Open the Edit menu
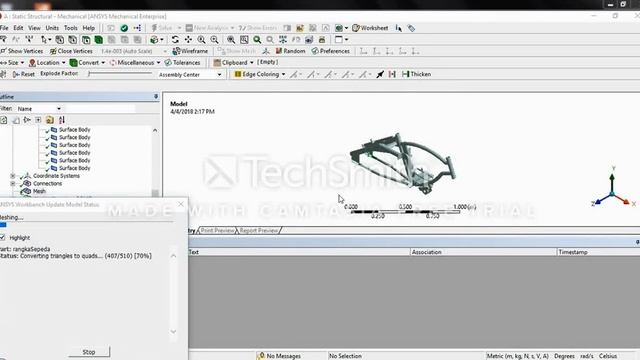640x360 pixels. [x=18, y=28]
